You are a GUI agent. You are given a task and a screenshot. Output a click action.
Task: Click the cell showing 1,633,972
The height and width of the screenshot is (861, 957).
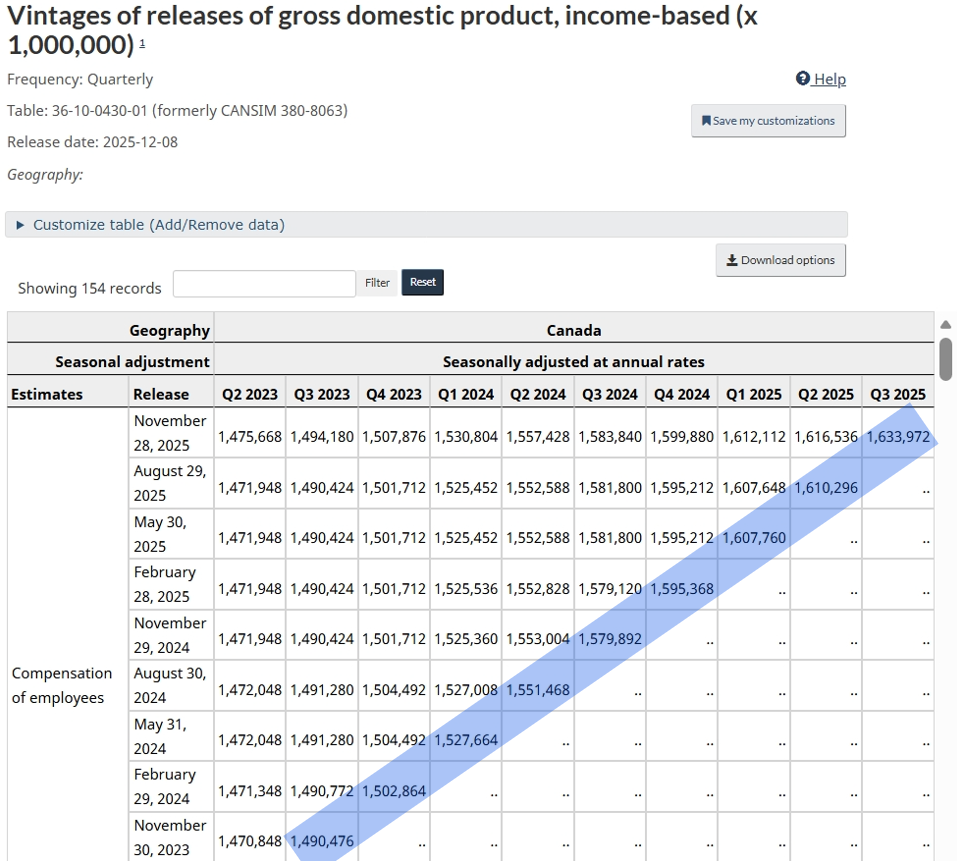click(x=897, y=436)
